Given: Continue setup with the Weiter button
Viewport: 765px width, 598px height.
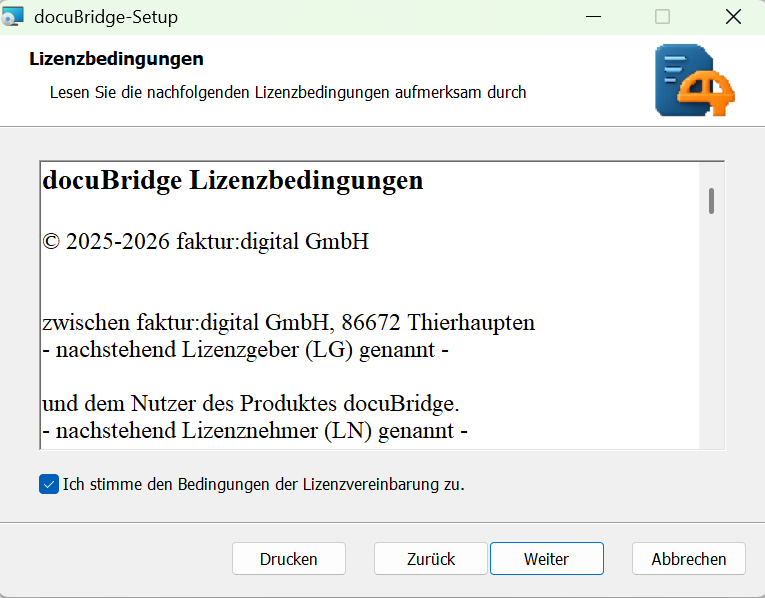Looking at the screenshot, I should tap(546, 559).
